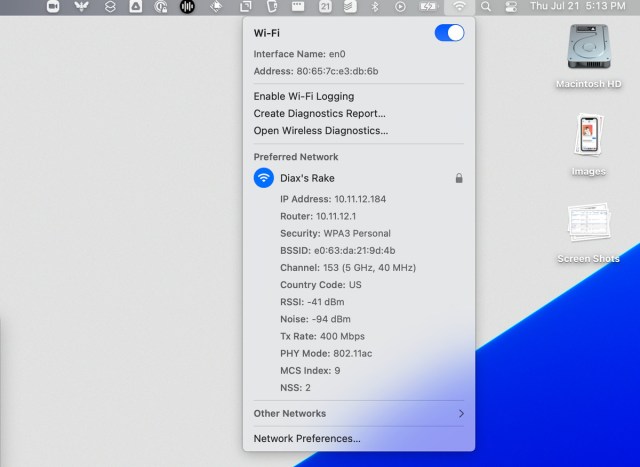Image resolution: width=640 pixels, height=467 pixels.
Task: Click the blue Wi-Fi icon beside Diax's Rake
Action: 264,178
